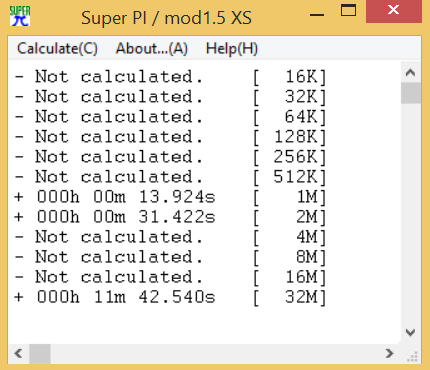Select the 256K not calculated row
This screenshot has width=430, height=370.
(x=171, y=157)
